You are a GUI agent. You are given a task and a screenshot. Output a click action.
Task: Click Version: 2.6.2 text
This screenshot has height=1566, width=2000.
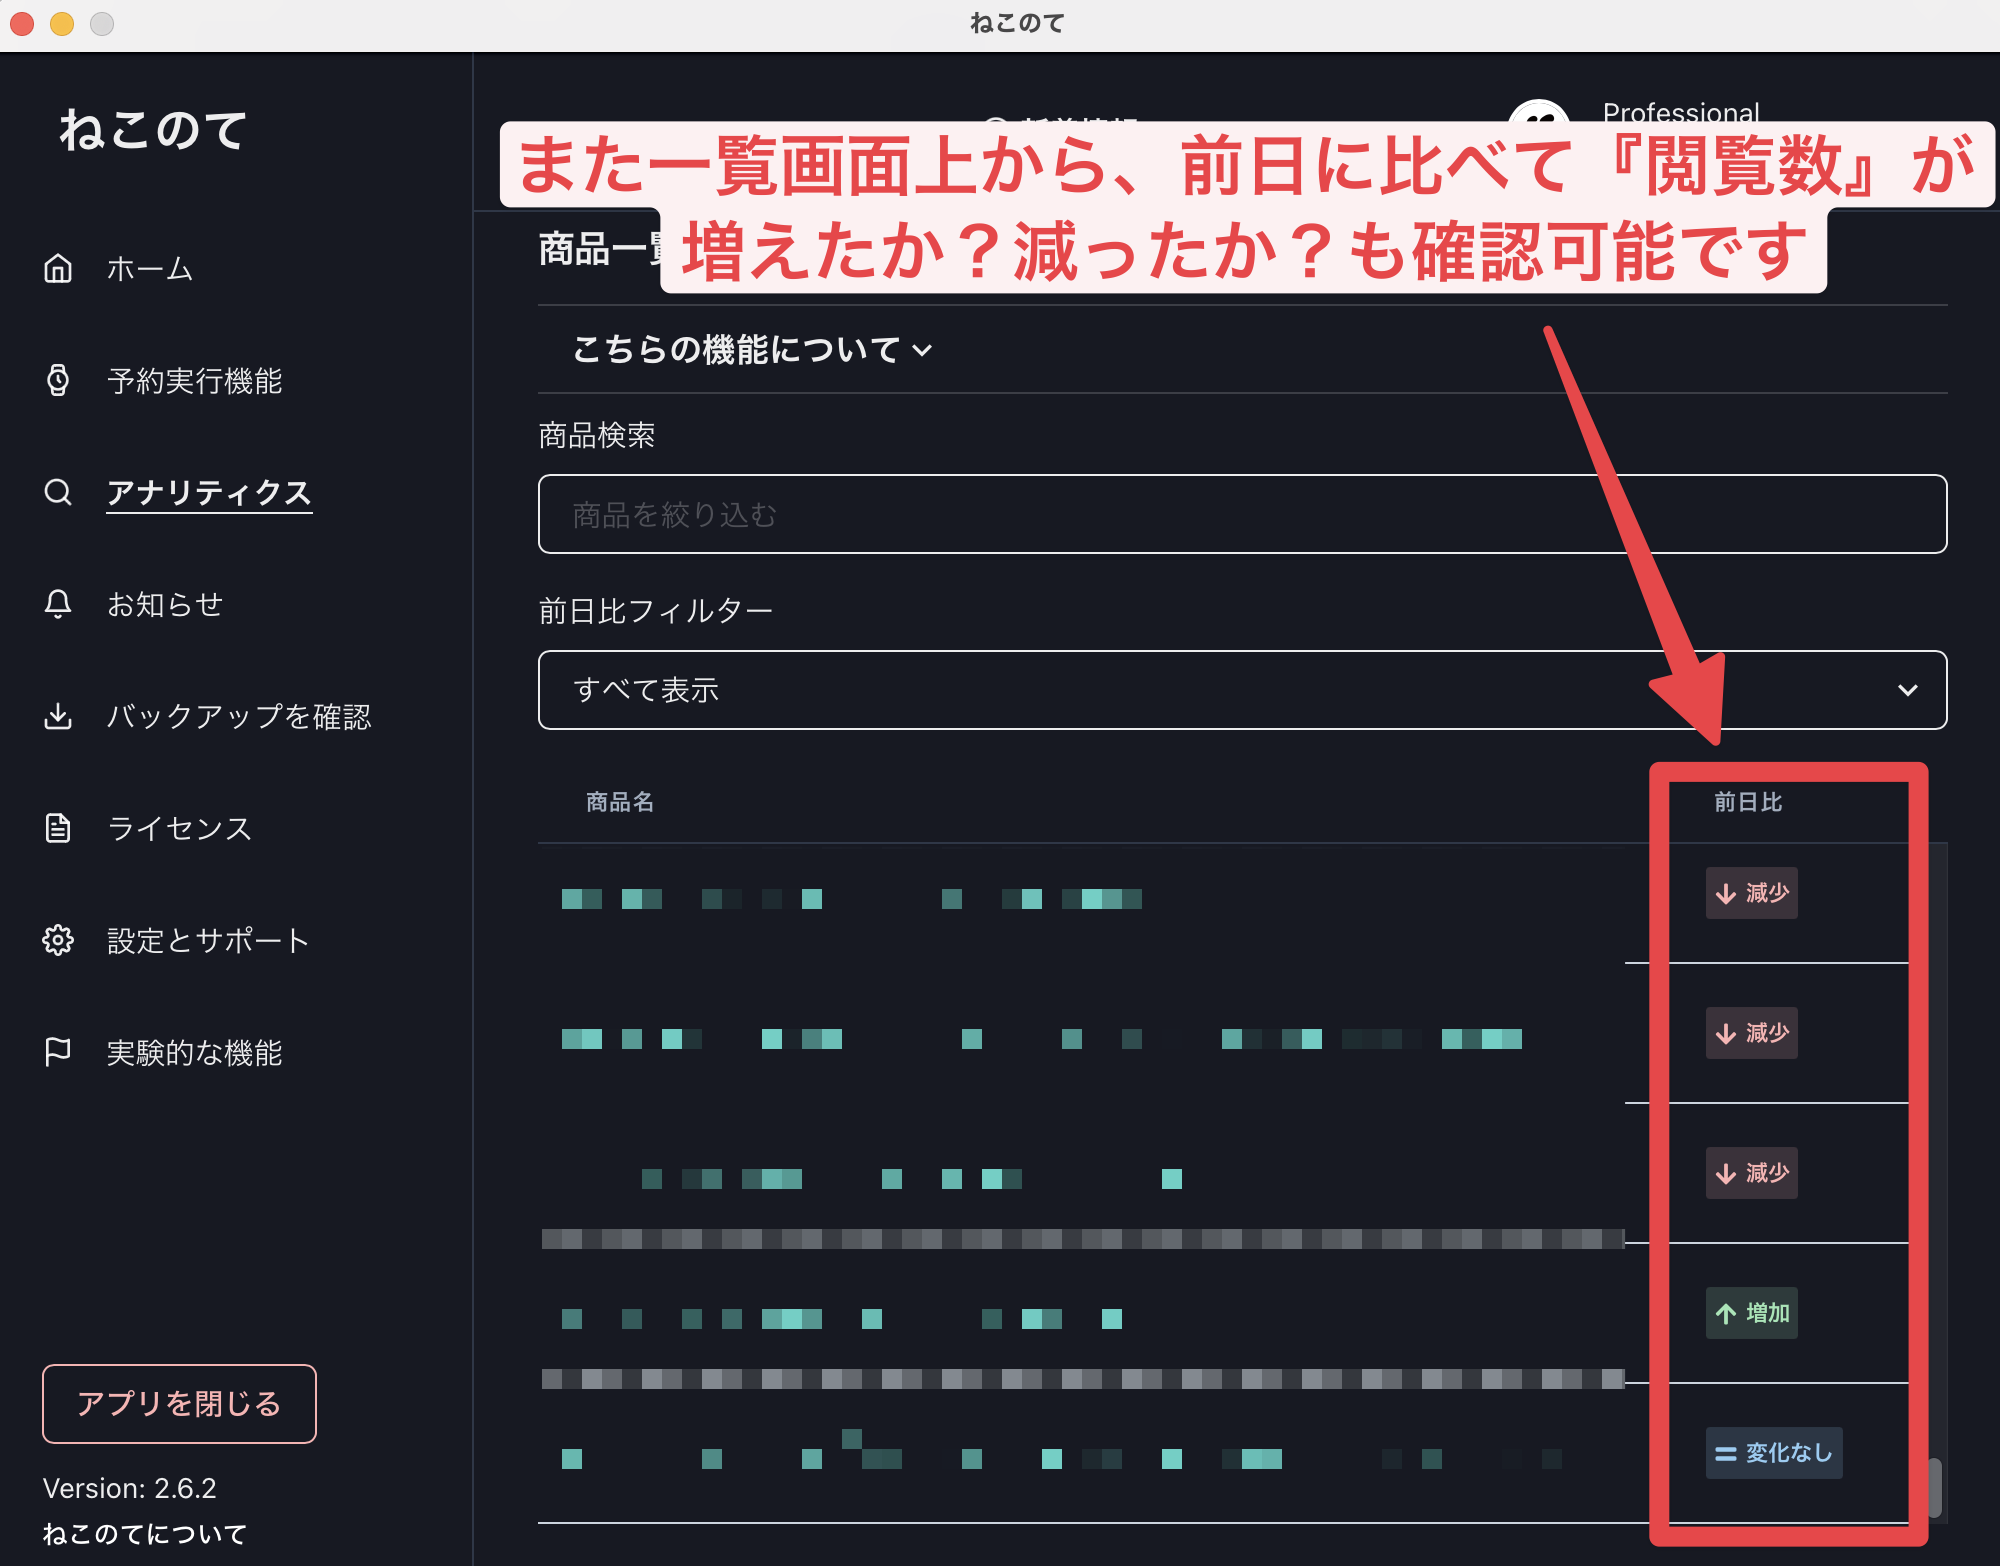pyautogui.click(x=129, y=1488)
